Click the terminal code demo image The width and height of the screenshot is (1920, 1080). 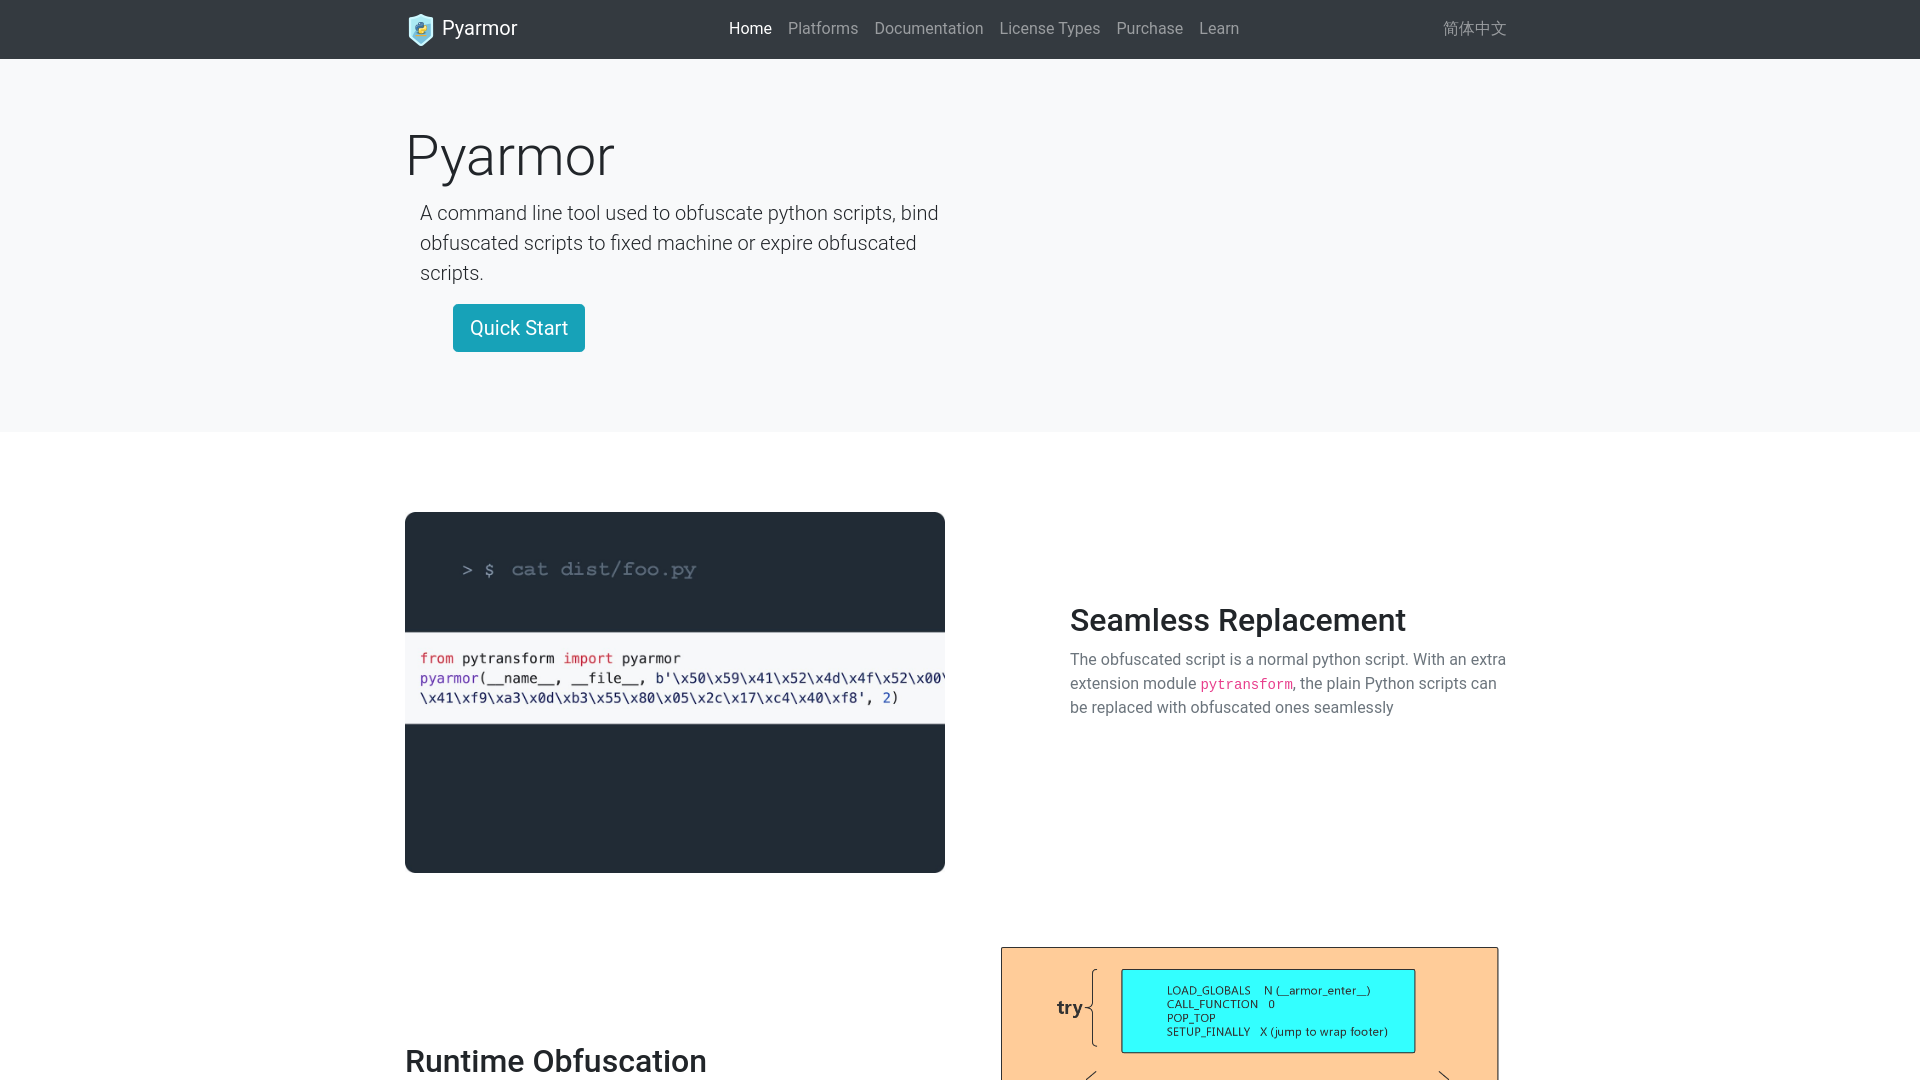675,692
